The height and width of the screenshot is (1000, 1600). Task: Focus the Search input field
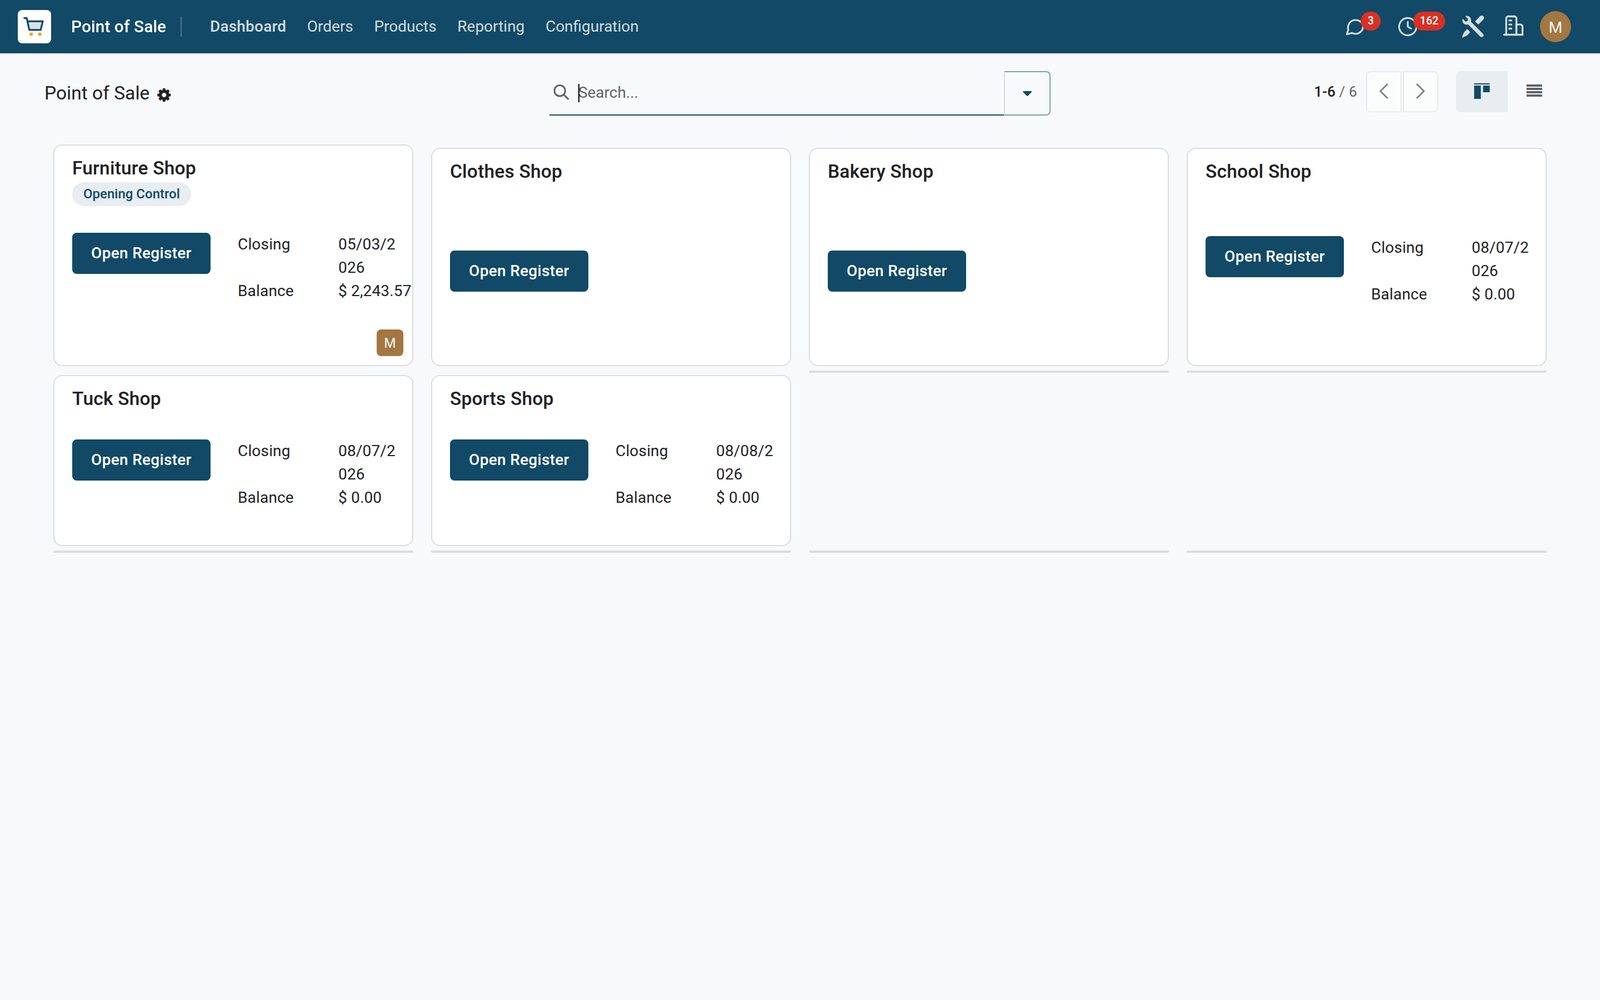coord(788,92)
